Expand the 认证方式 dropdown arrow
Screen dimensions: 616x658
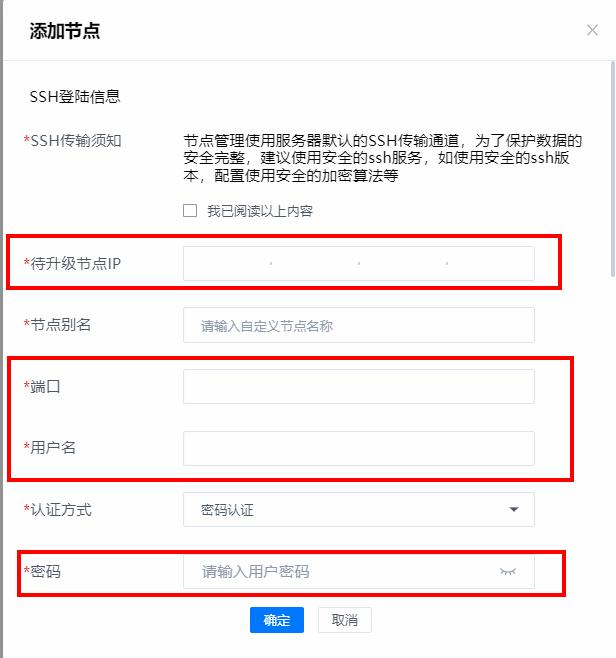[514, 510]
